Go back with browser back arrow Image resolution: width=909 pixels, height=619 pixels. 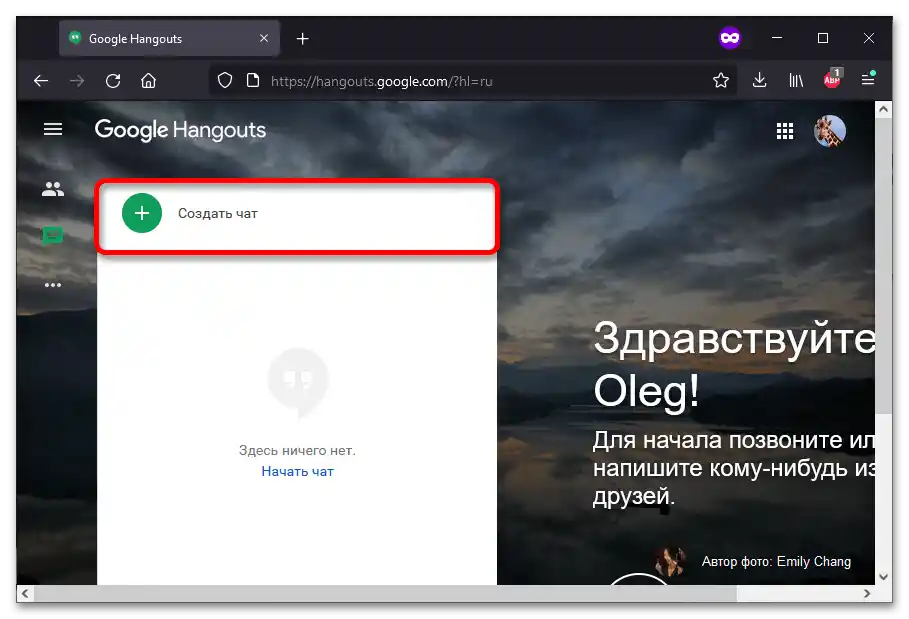pos(41,81)
